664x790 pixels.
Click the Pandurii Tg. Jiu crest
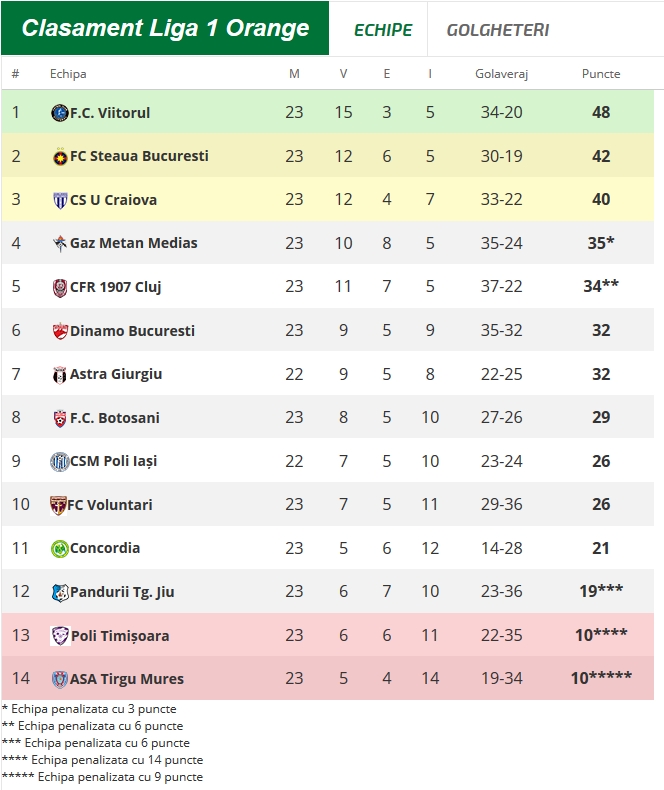60,592
